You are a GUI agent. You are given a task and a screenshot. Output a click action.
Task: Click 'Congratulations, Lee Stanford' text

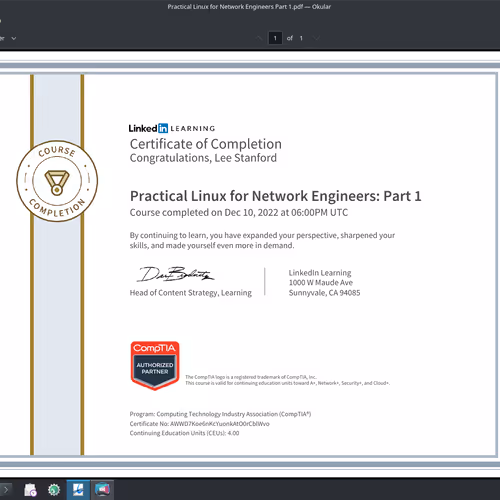click(203, 158)
